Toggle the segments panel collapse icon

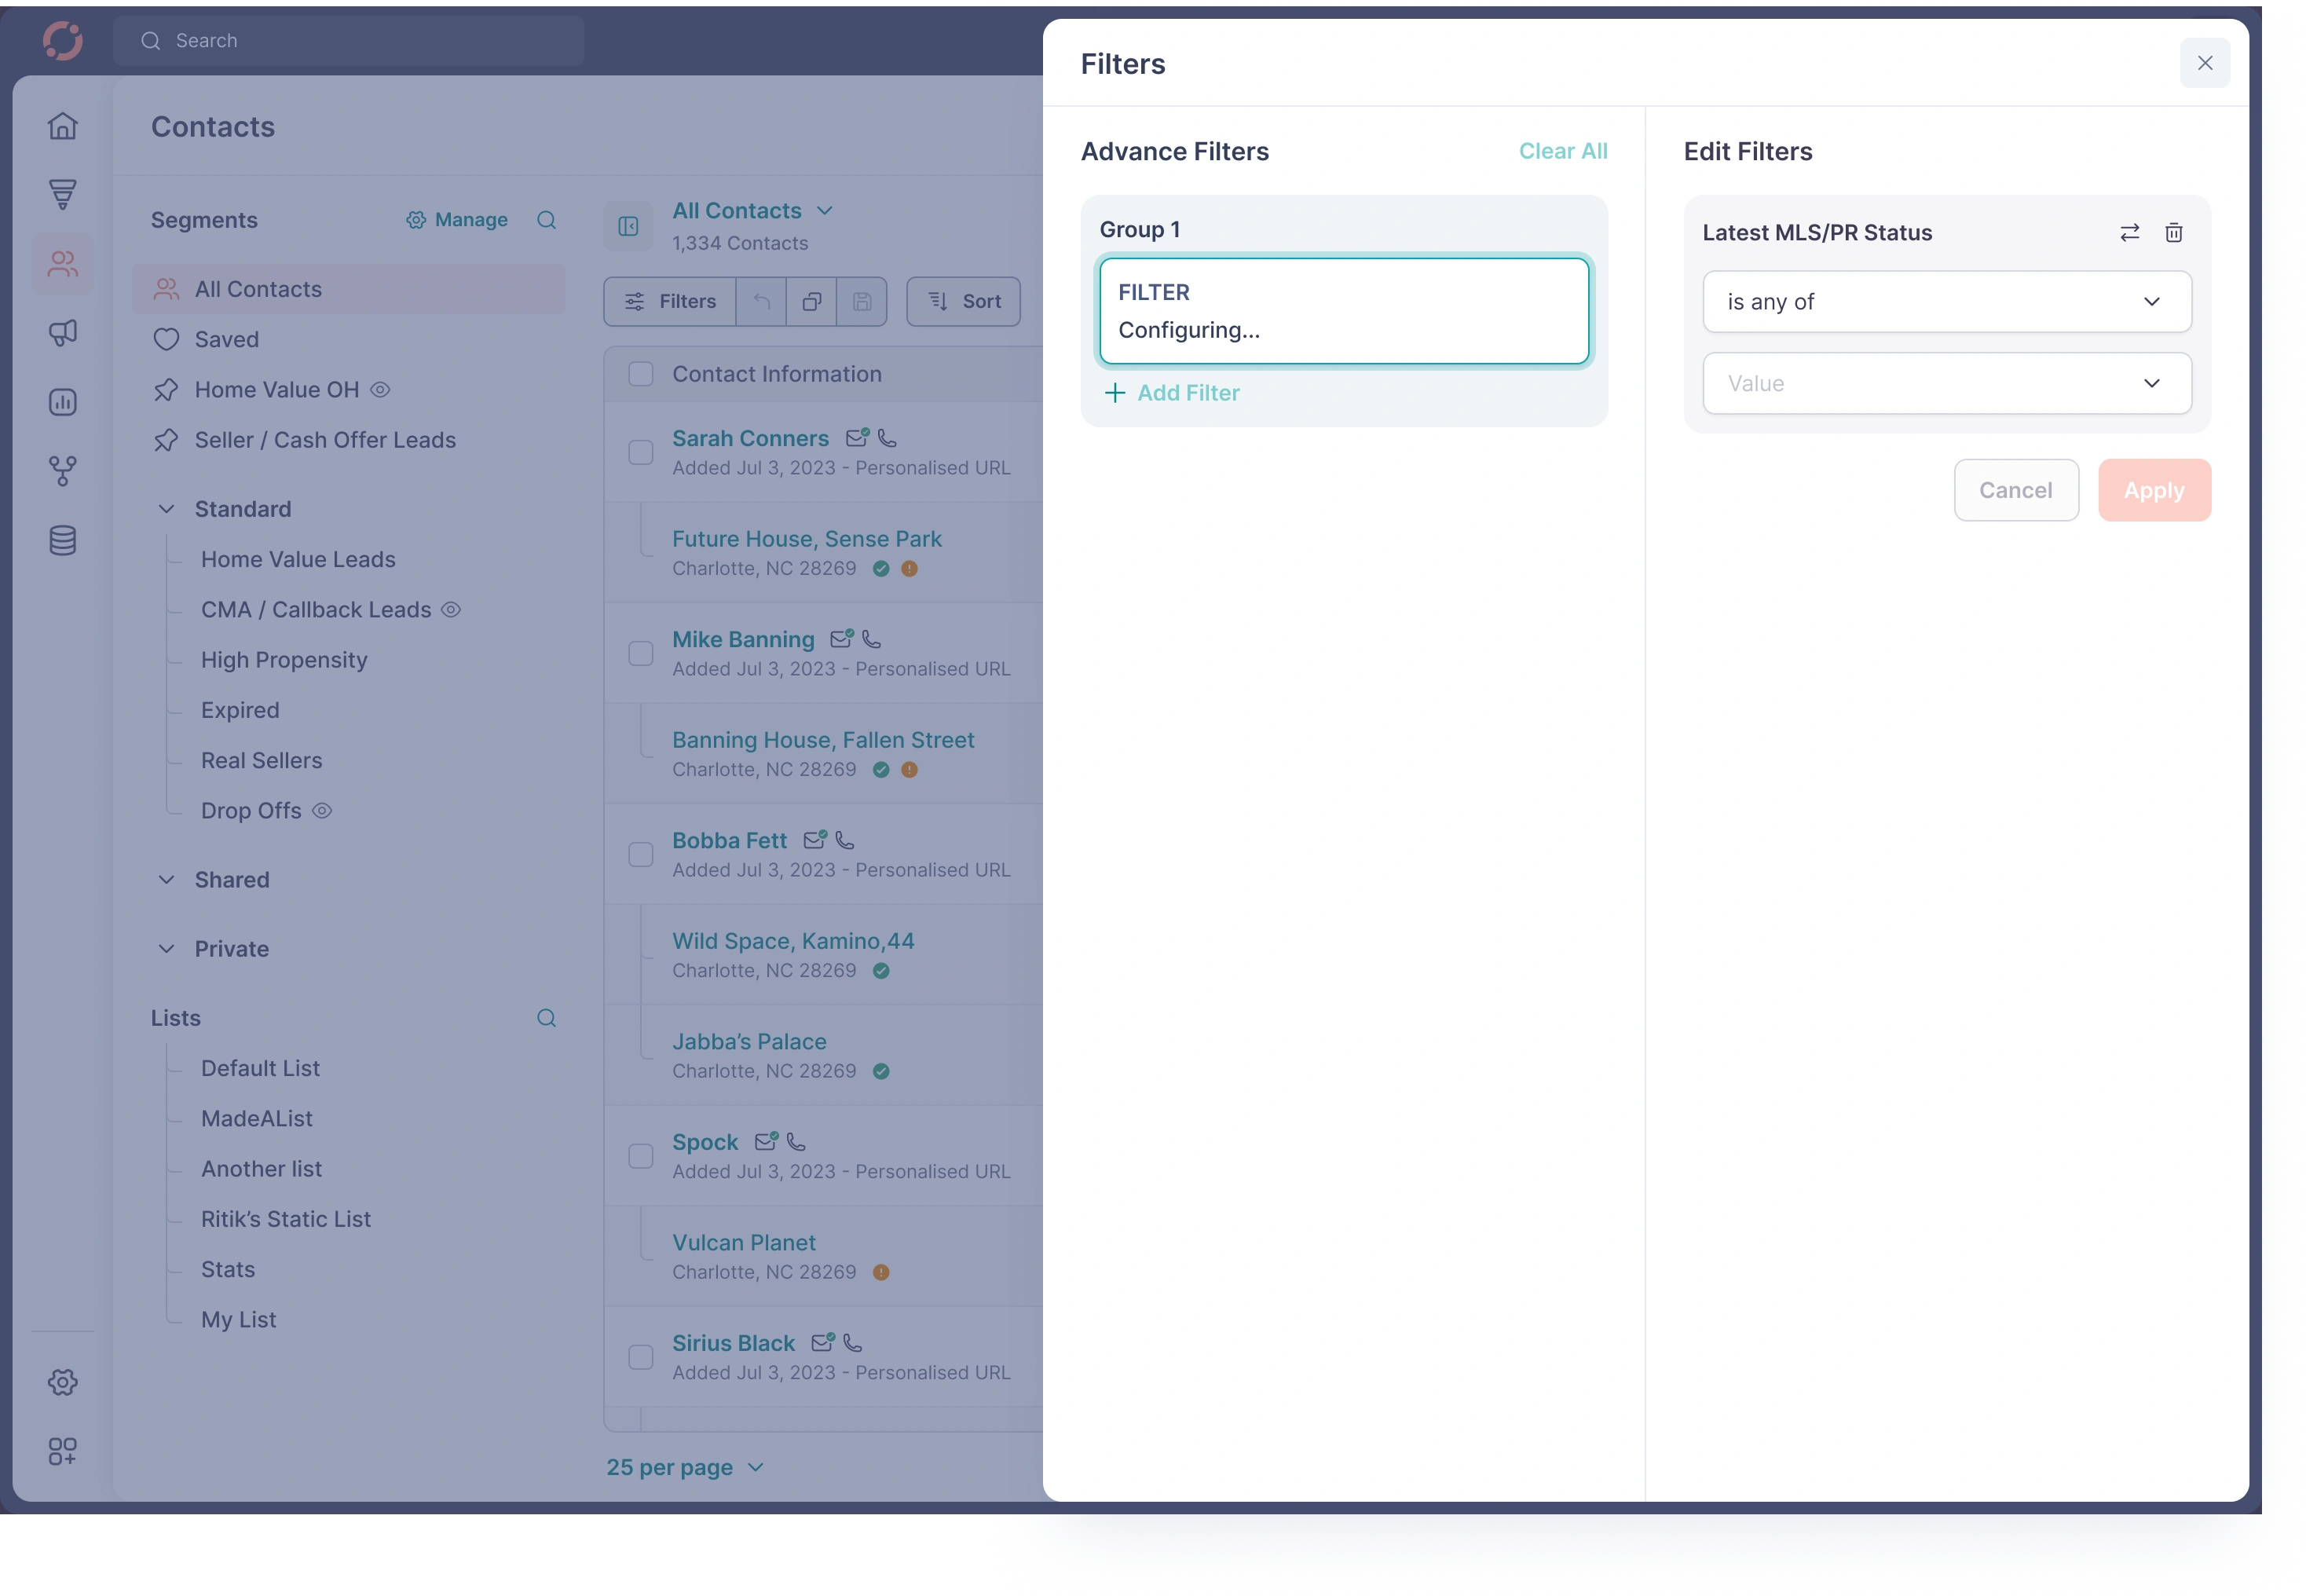(x=628, y=227)
